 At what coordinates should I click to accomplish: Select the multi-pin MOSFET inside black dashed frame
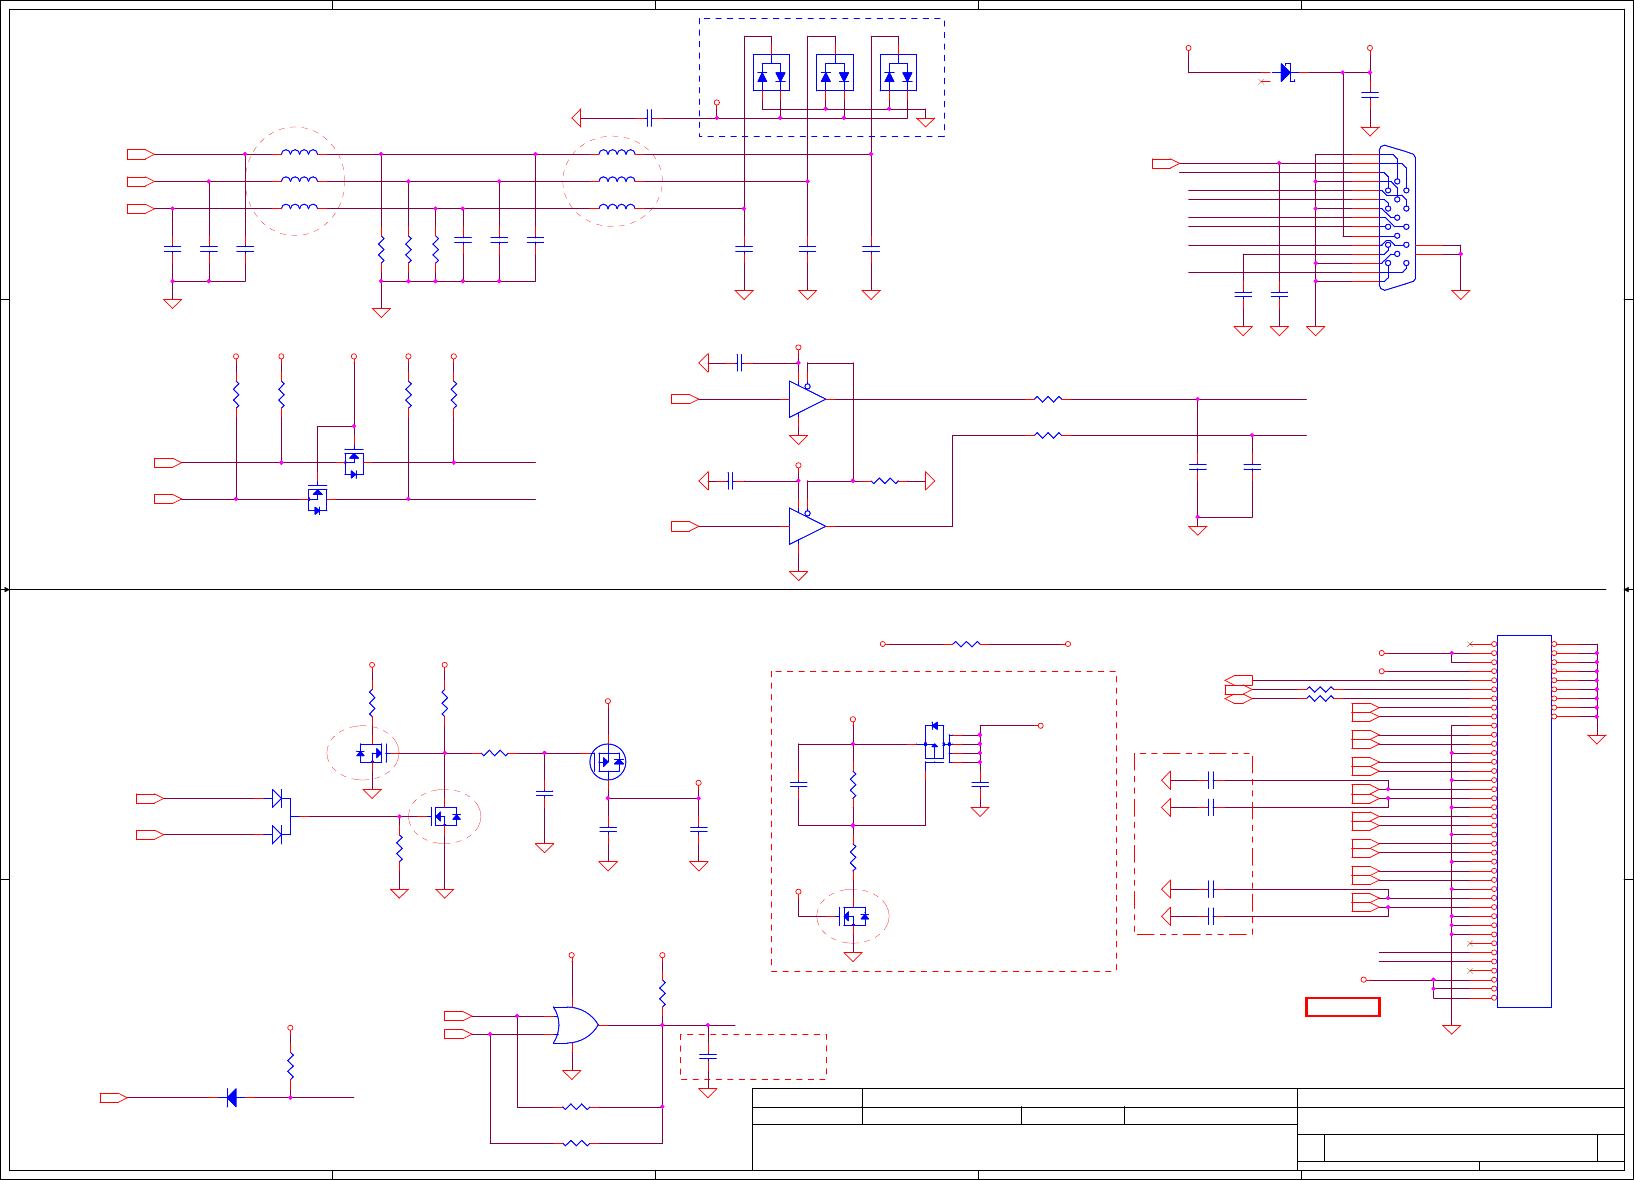point(936,743)
